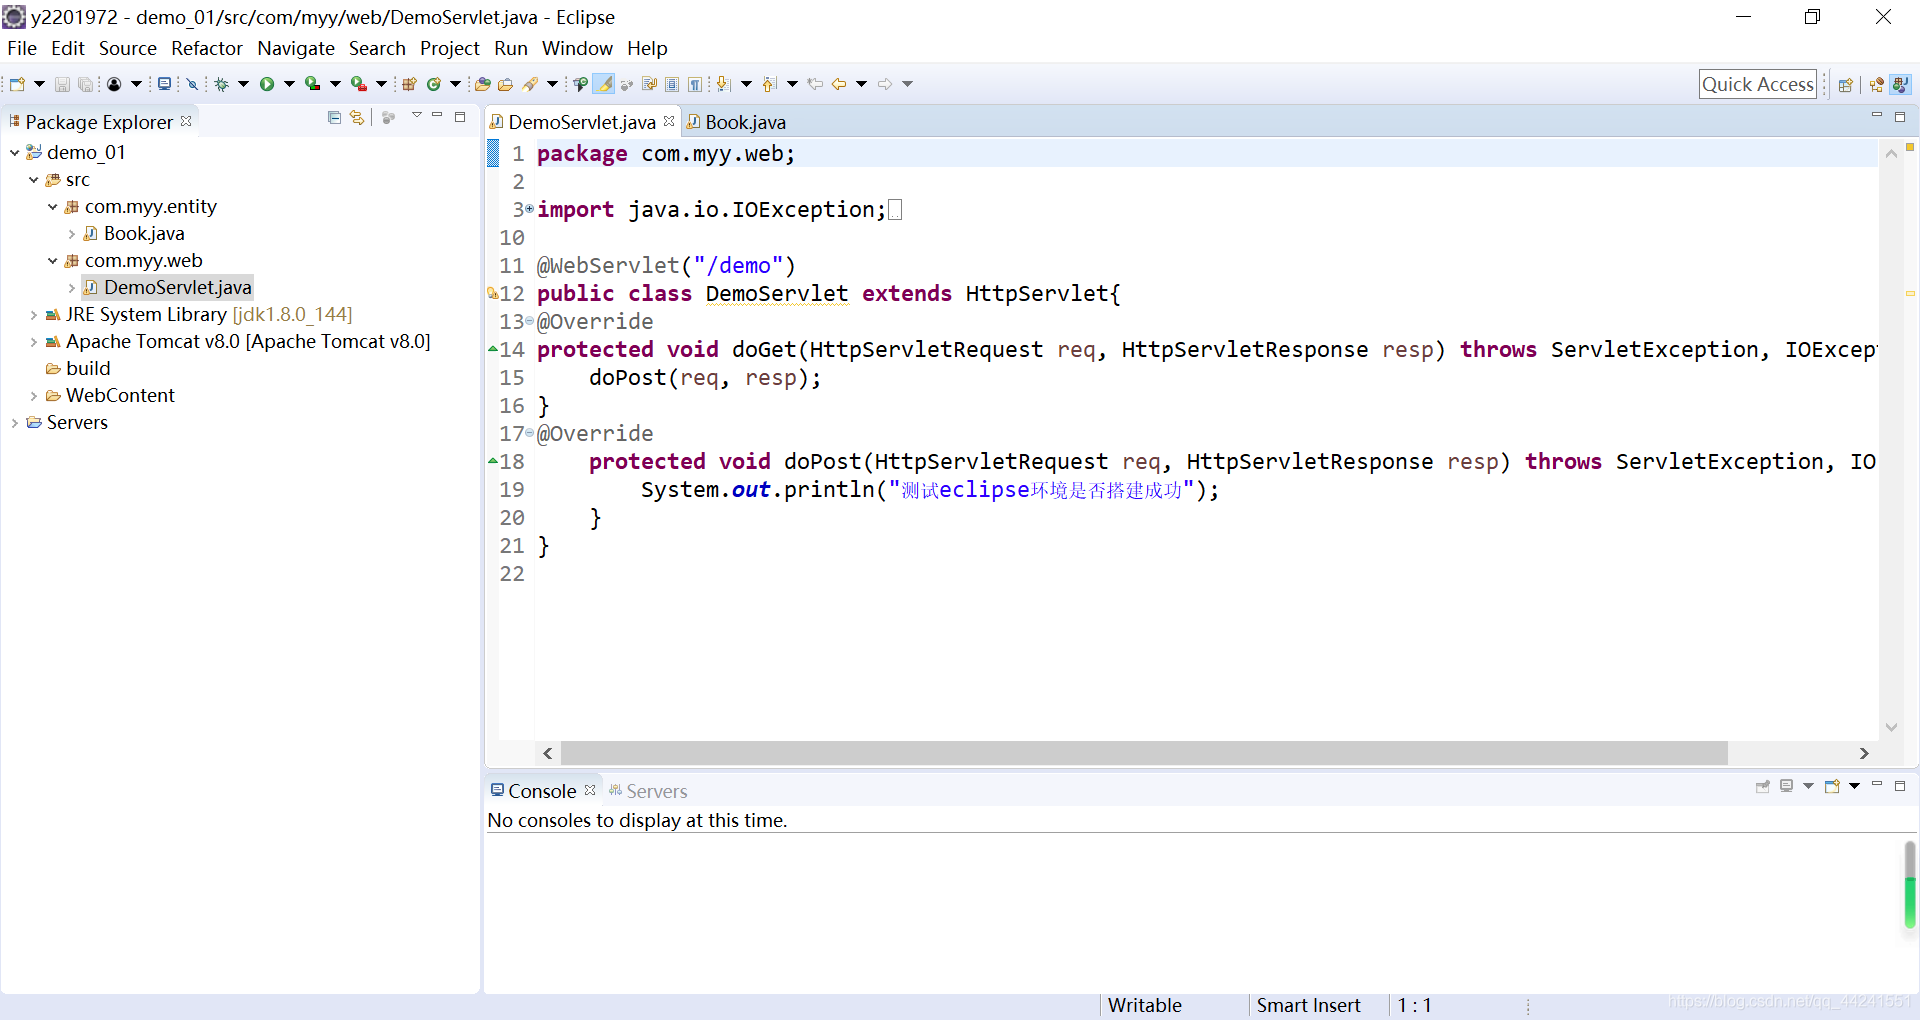Image resolution: width=1920 pixels, height=1020 pixels.
Task: Switch to the Book.java editor tab
Action: [x=736, y=122]
